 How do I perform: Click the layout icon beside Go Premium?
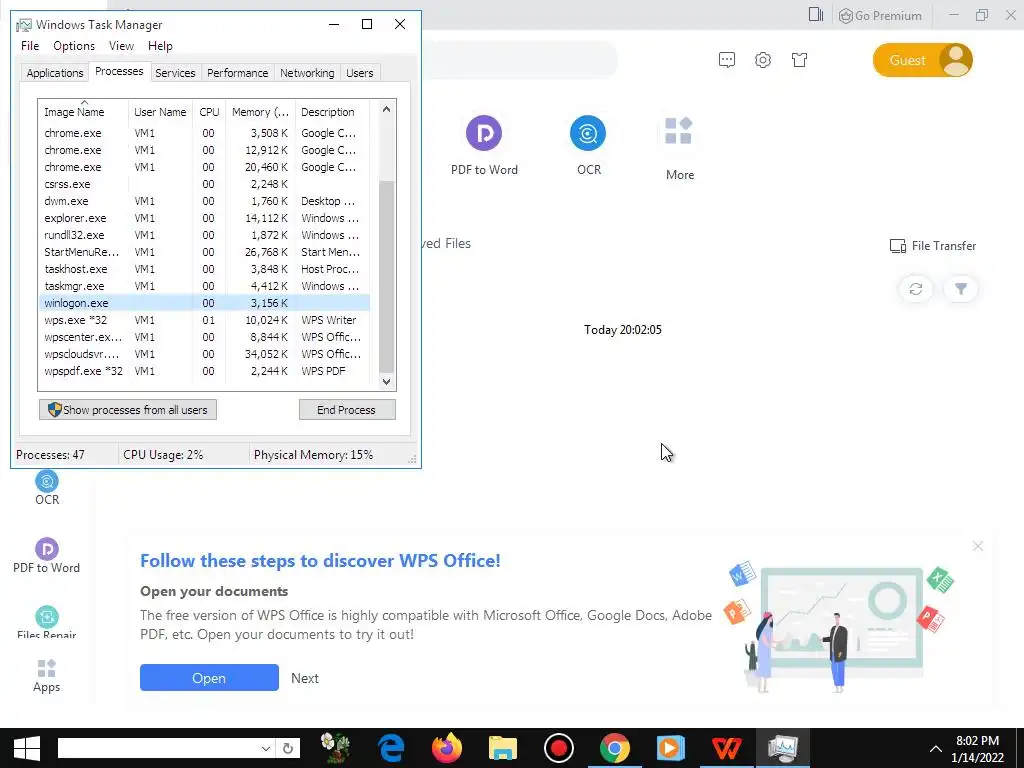pyautogui.click(x=816, y=14)
